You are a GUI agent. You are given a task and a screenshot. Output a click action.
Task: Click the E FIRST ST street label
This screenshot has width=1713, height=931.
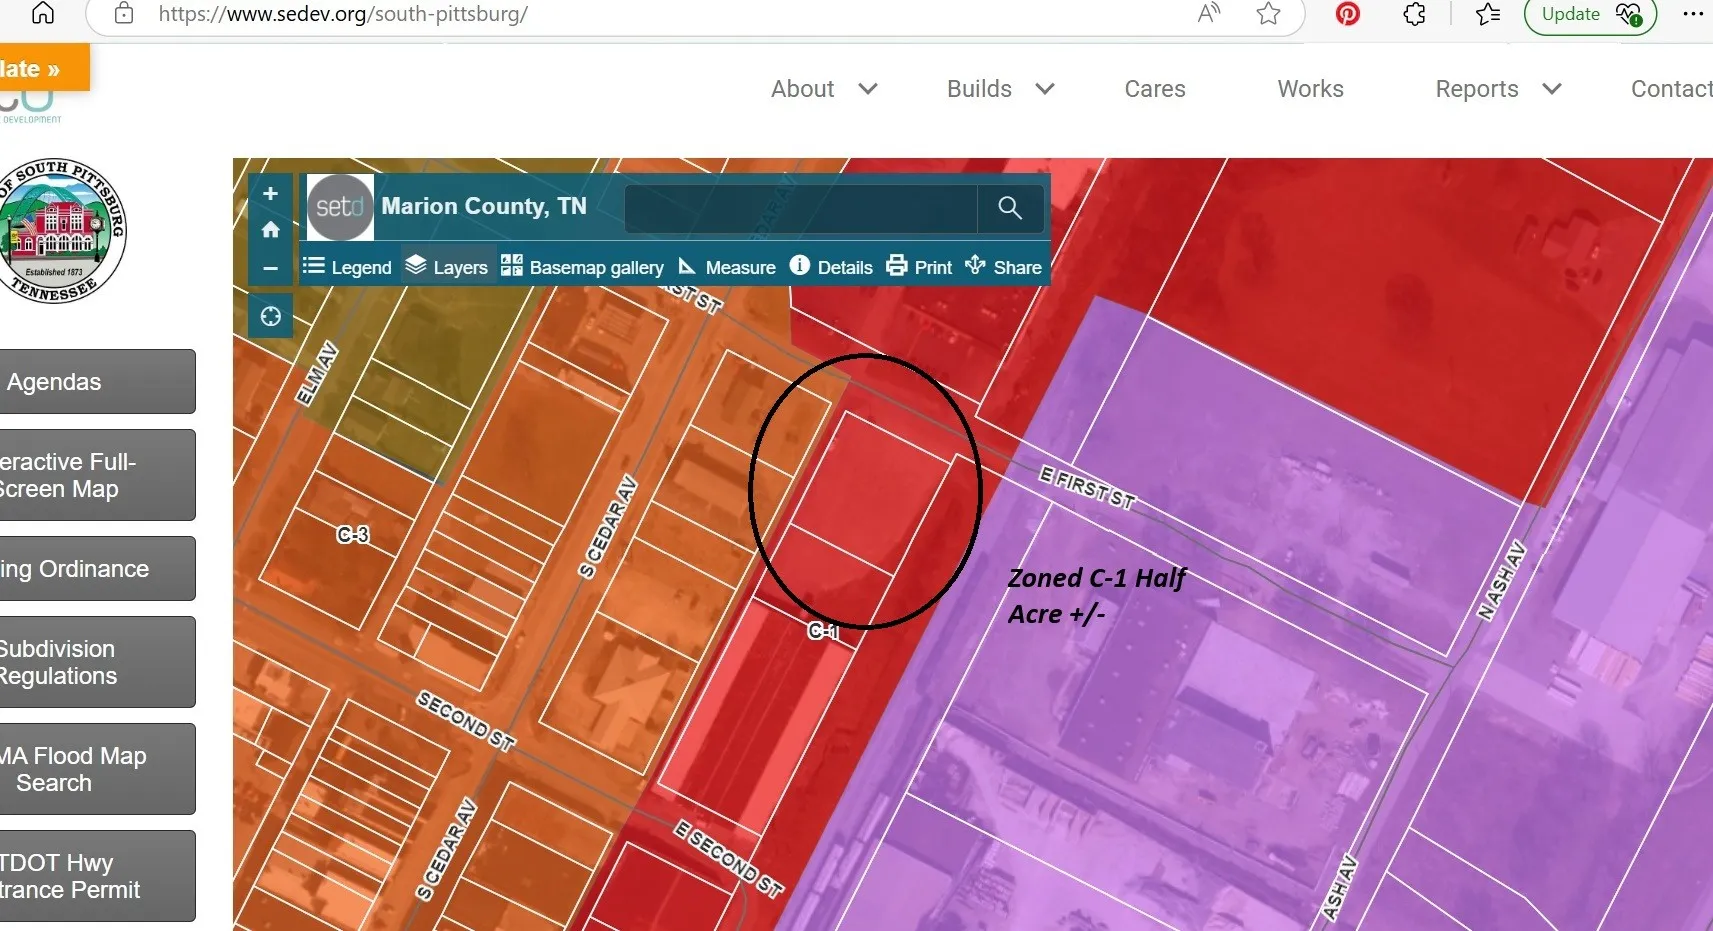[x=1087, y=488]
